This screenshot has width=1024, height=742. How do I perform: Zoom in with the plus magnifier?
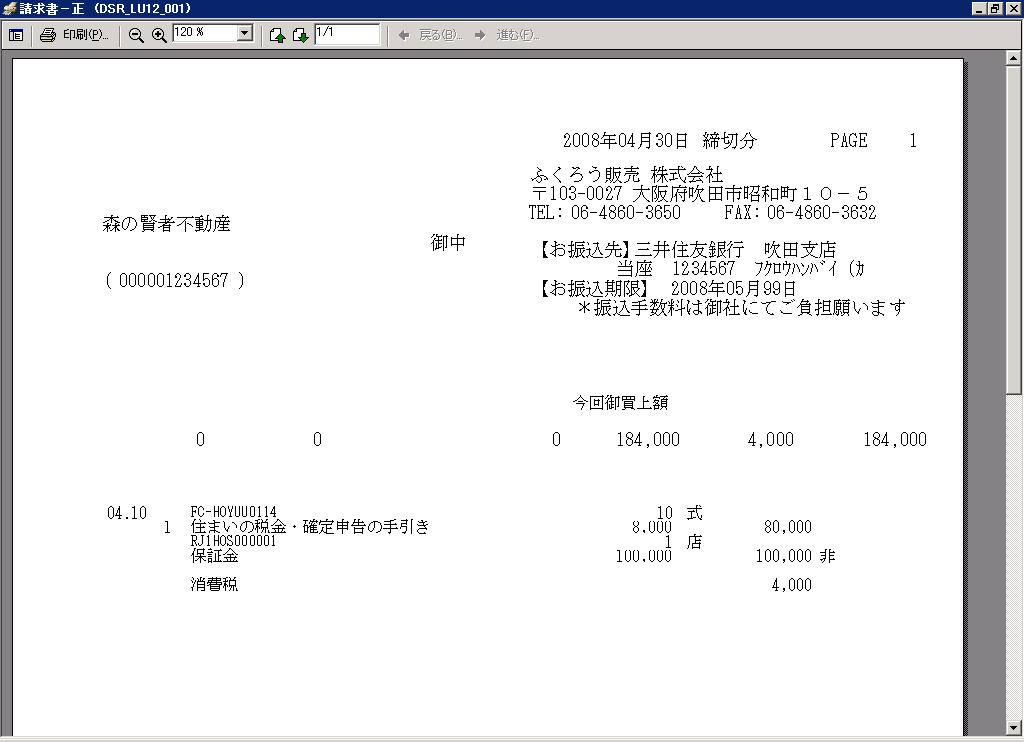point(159,35)
